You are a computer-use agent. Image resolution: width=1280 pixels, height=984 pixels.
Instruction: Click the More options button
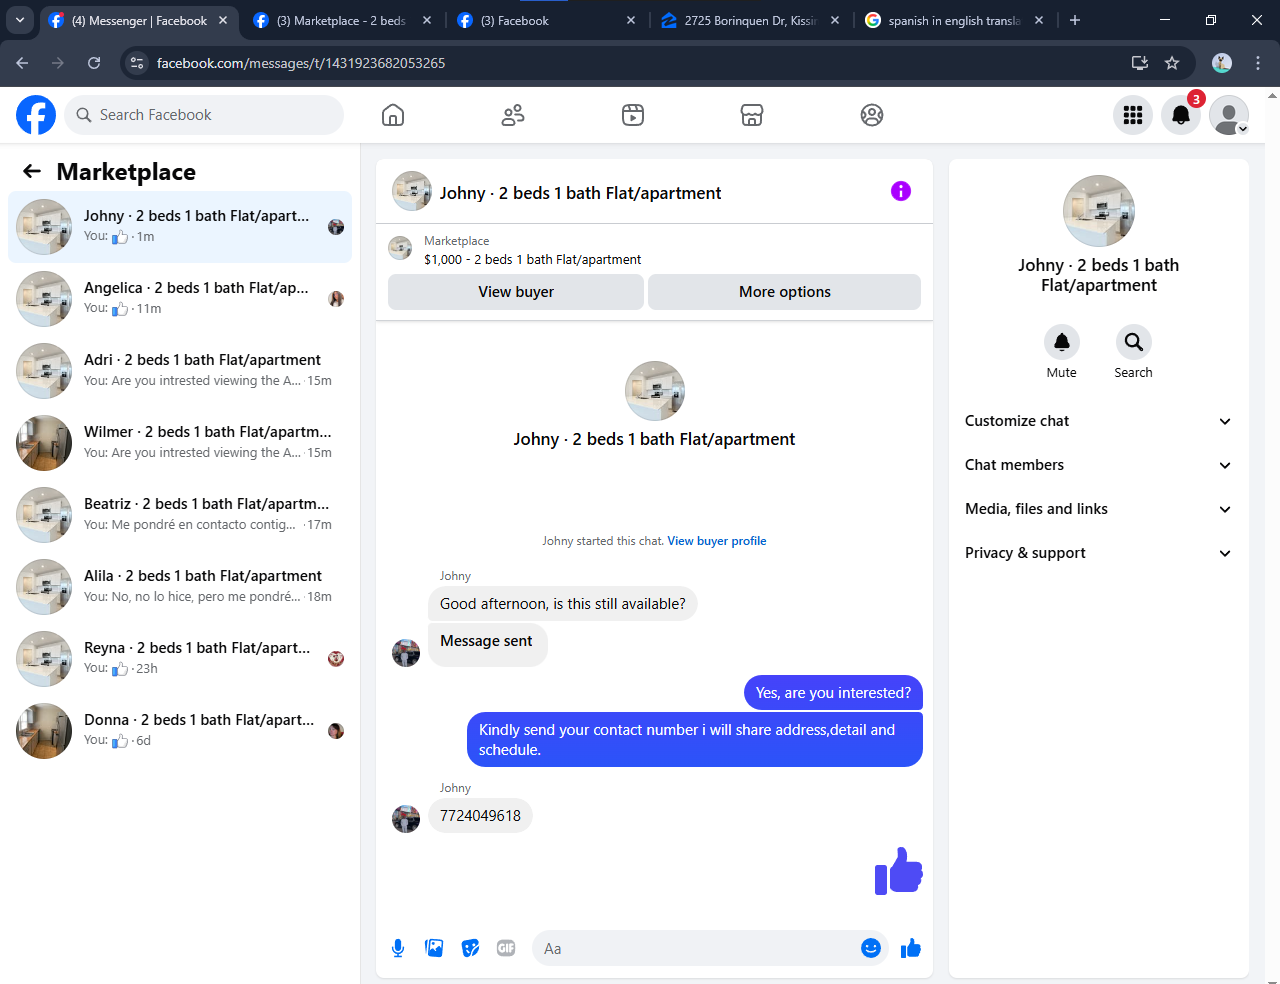coord(785,292)
